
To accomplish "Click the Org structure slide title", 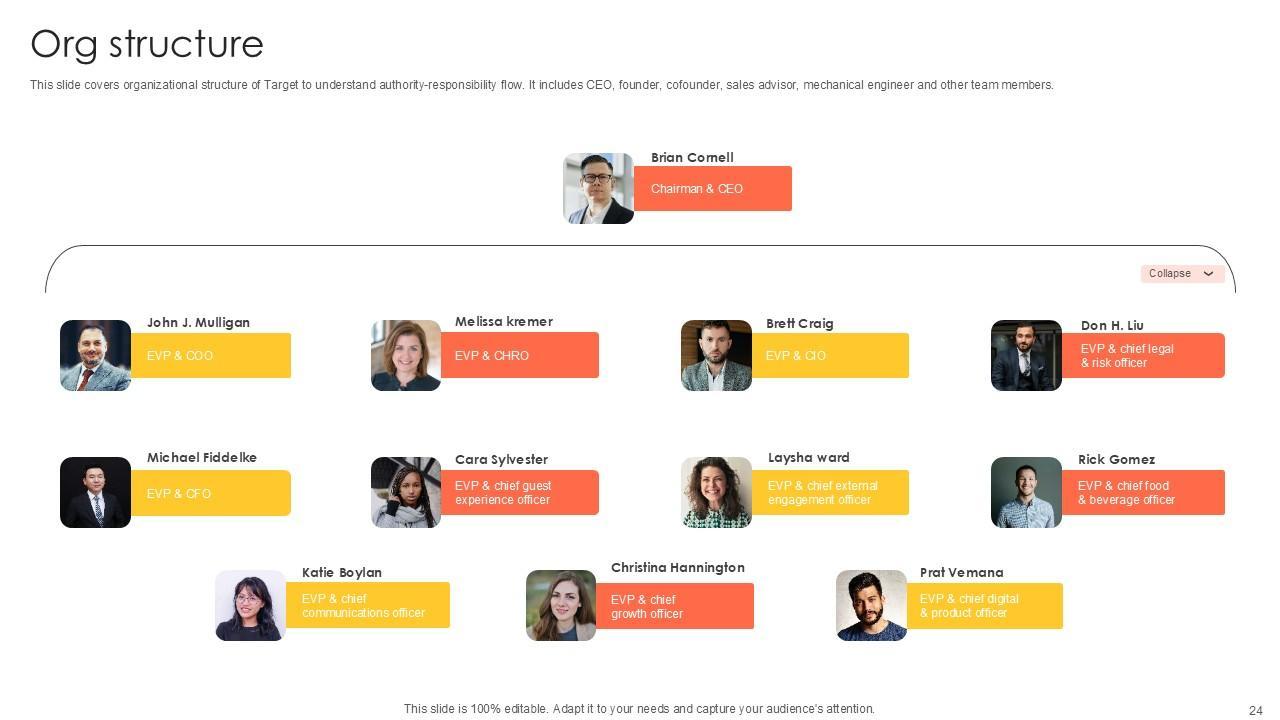I will [147, 44].
